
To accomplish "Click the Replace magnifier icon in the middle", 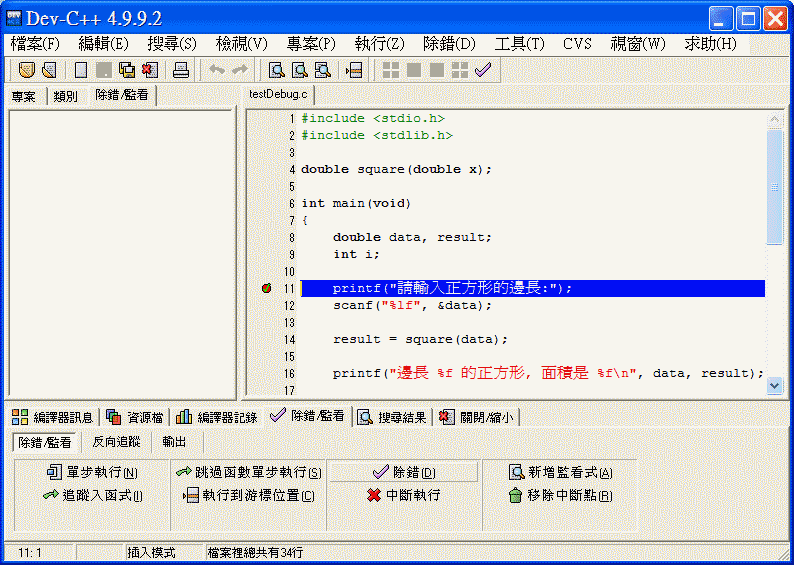I will tap(299, 70).
